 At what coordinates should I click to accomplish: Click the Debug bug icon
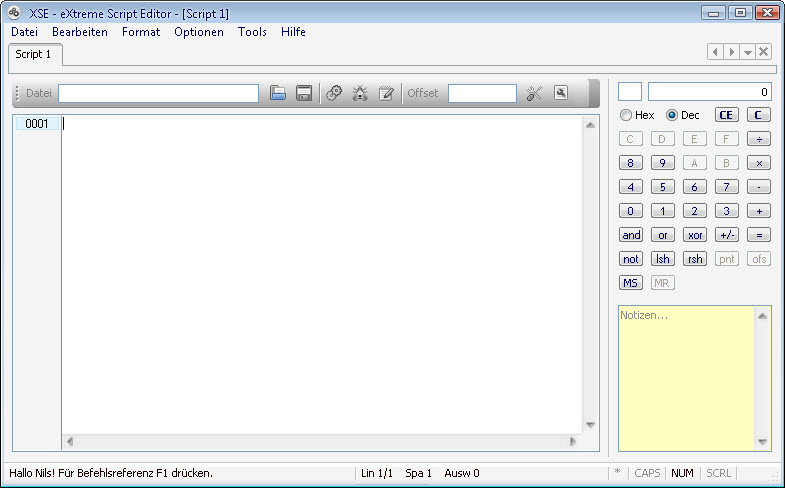click(360, 93)
